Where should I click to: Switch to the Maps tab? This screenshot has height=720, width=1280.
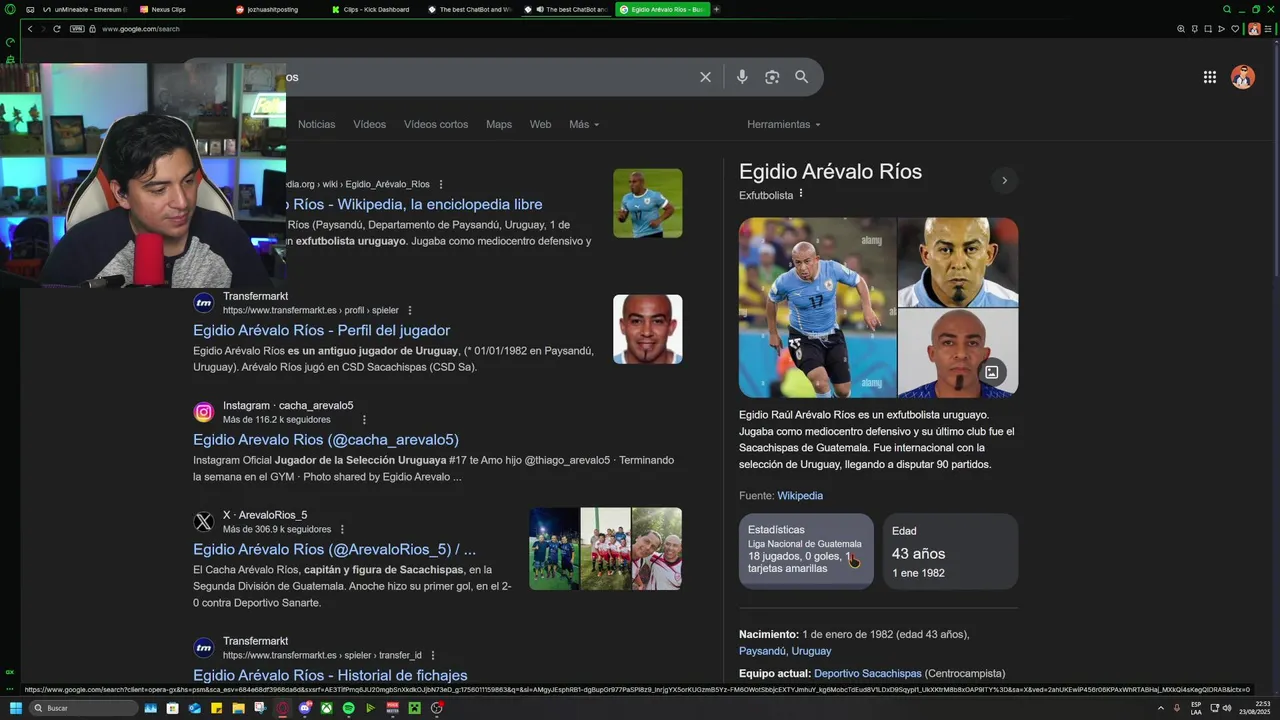click(x=499, y=124)
